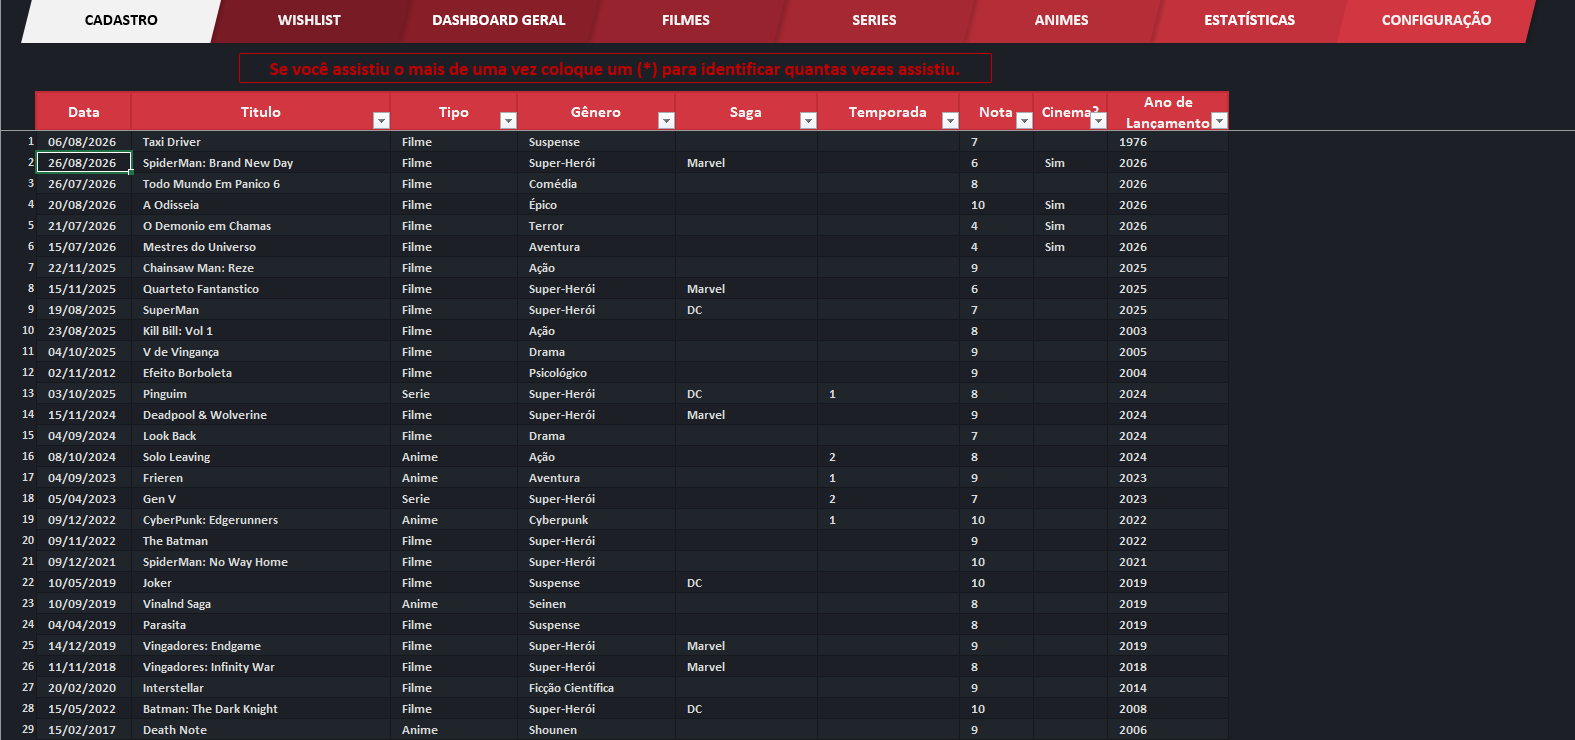Screen dimensions: 1575x740
Task: Open the CONFIGURAÇÃO tab
Action: click(x=1436, y=20)
